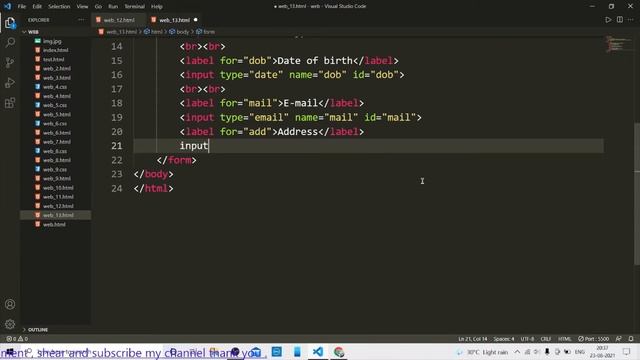Click Ln 21, Col 14 in status bar
This screenshot has width=640, height=360.
tap(472, 339)
